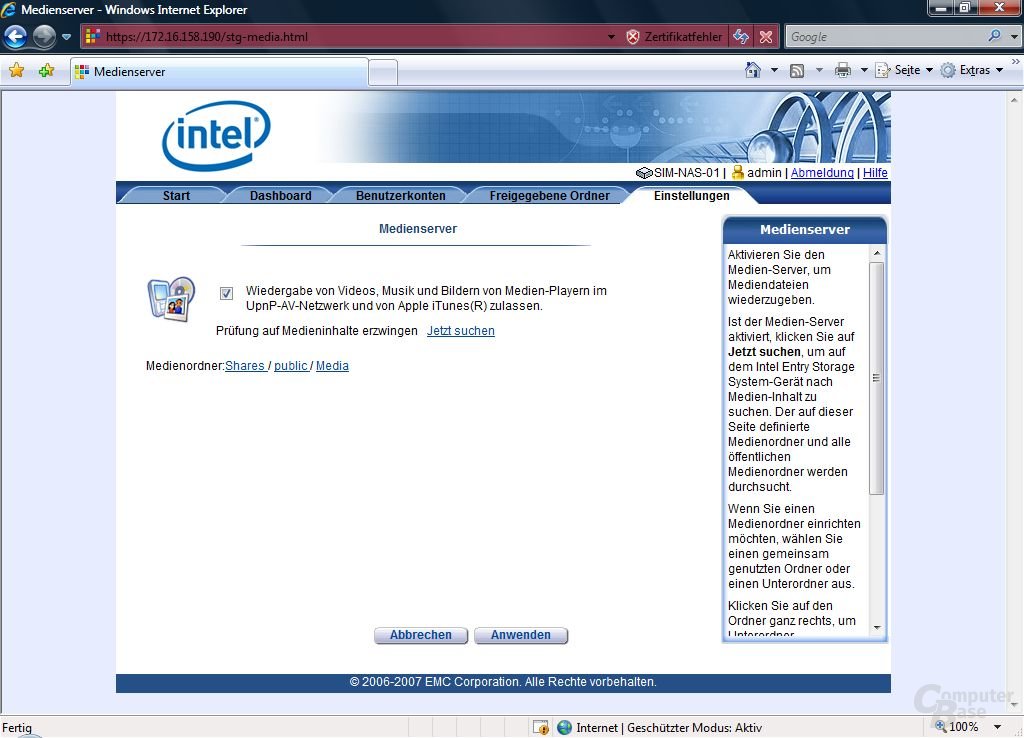Switch to the Start tab
1024x738 pixels.
click(x=176, y=195)
